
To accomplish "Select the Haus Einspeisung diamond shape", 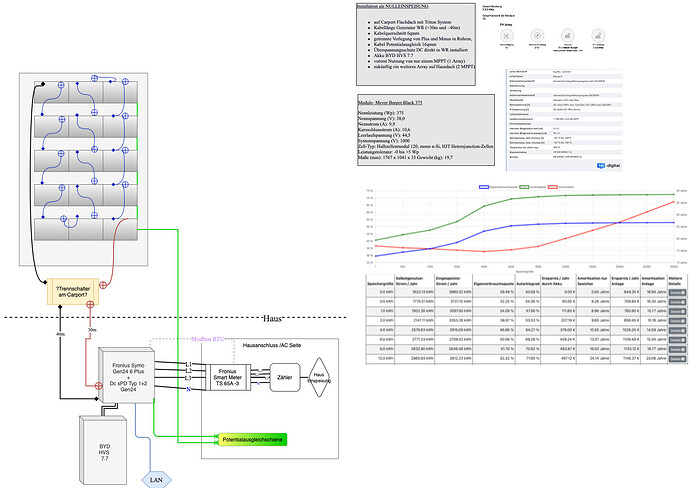I will pos(319,378).
